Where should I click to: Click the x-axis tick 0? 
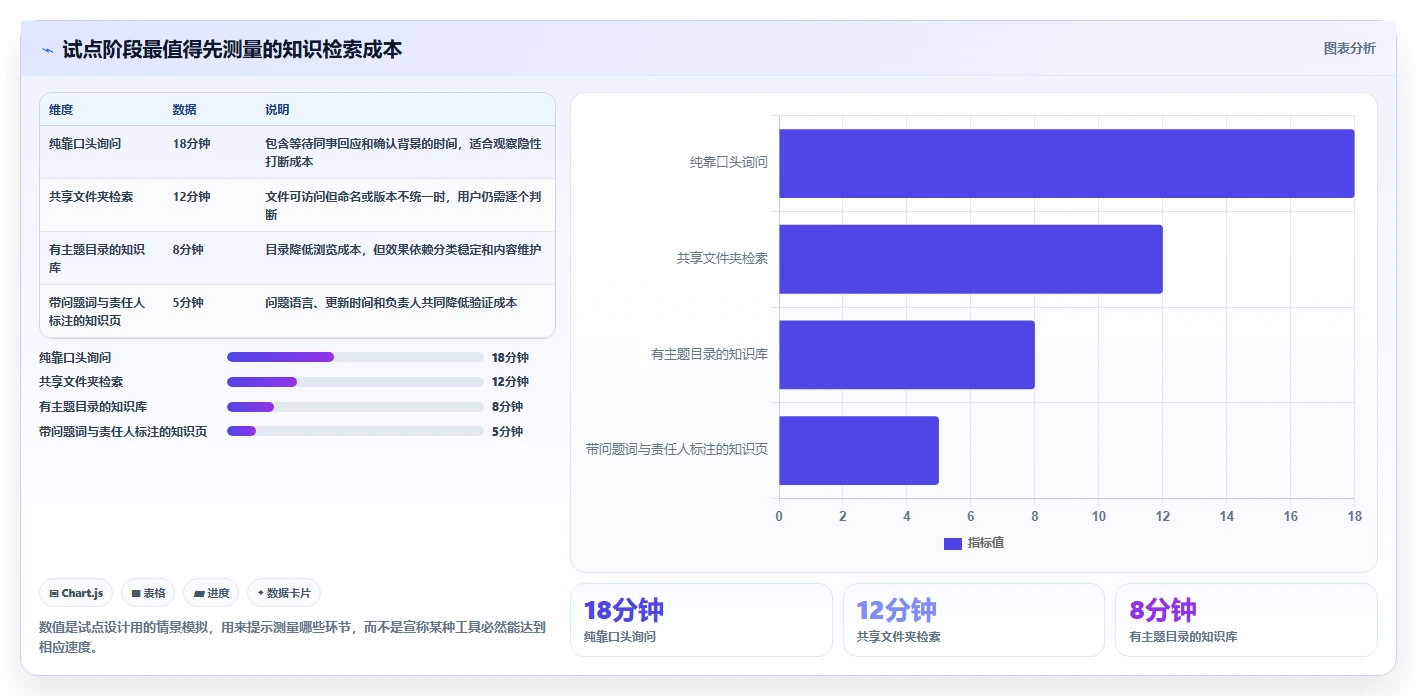[780, 516]
